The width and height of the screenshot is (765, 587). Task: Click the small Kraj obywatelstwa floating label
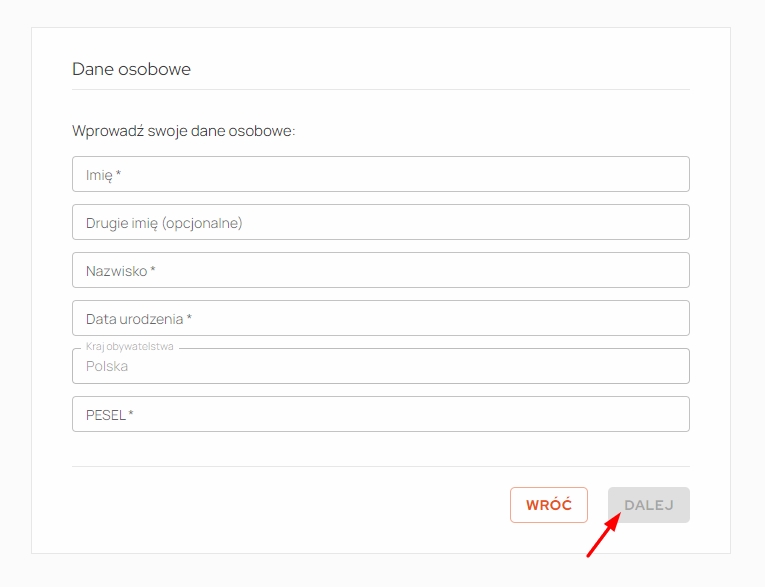(x=130, y=346)
